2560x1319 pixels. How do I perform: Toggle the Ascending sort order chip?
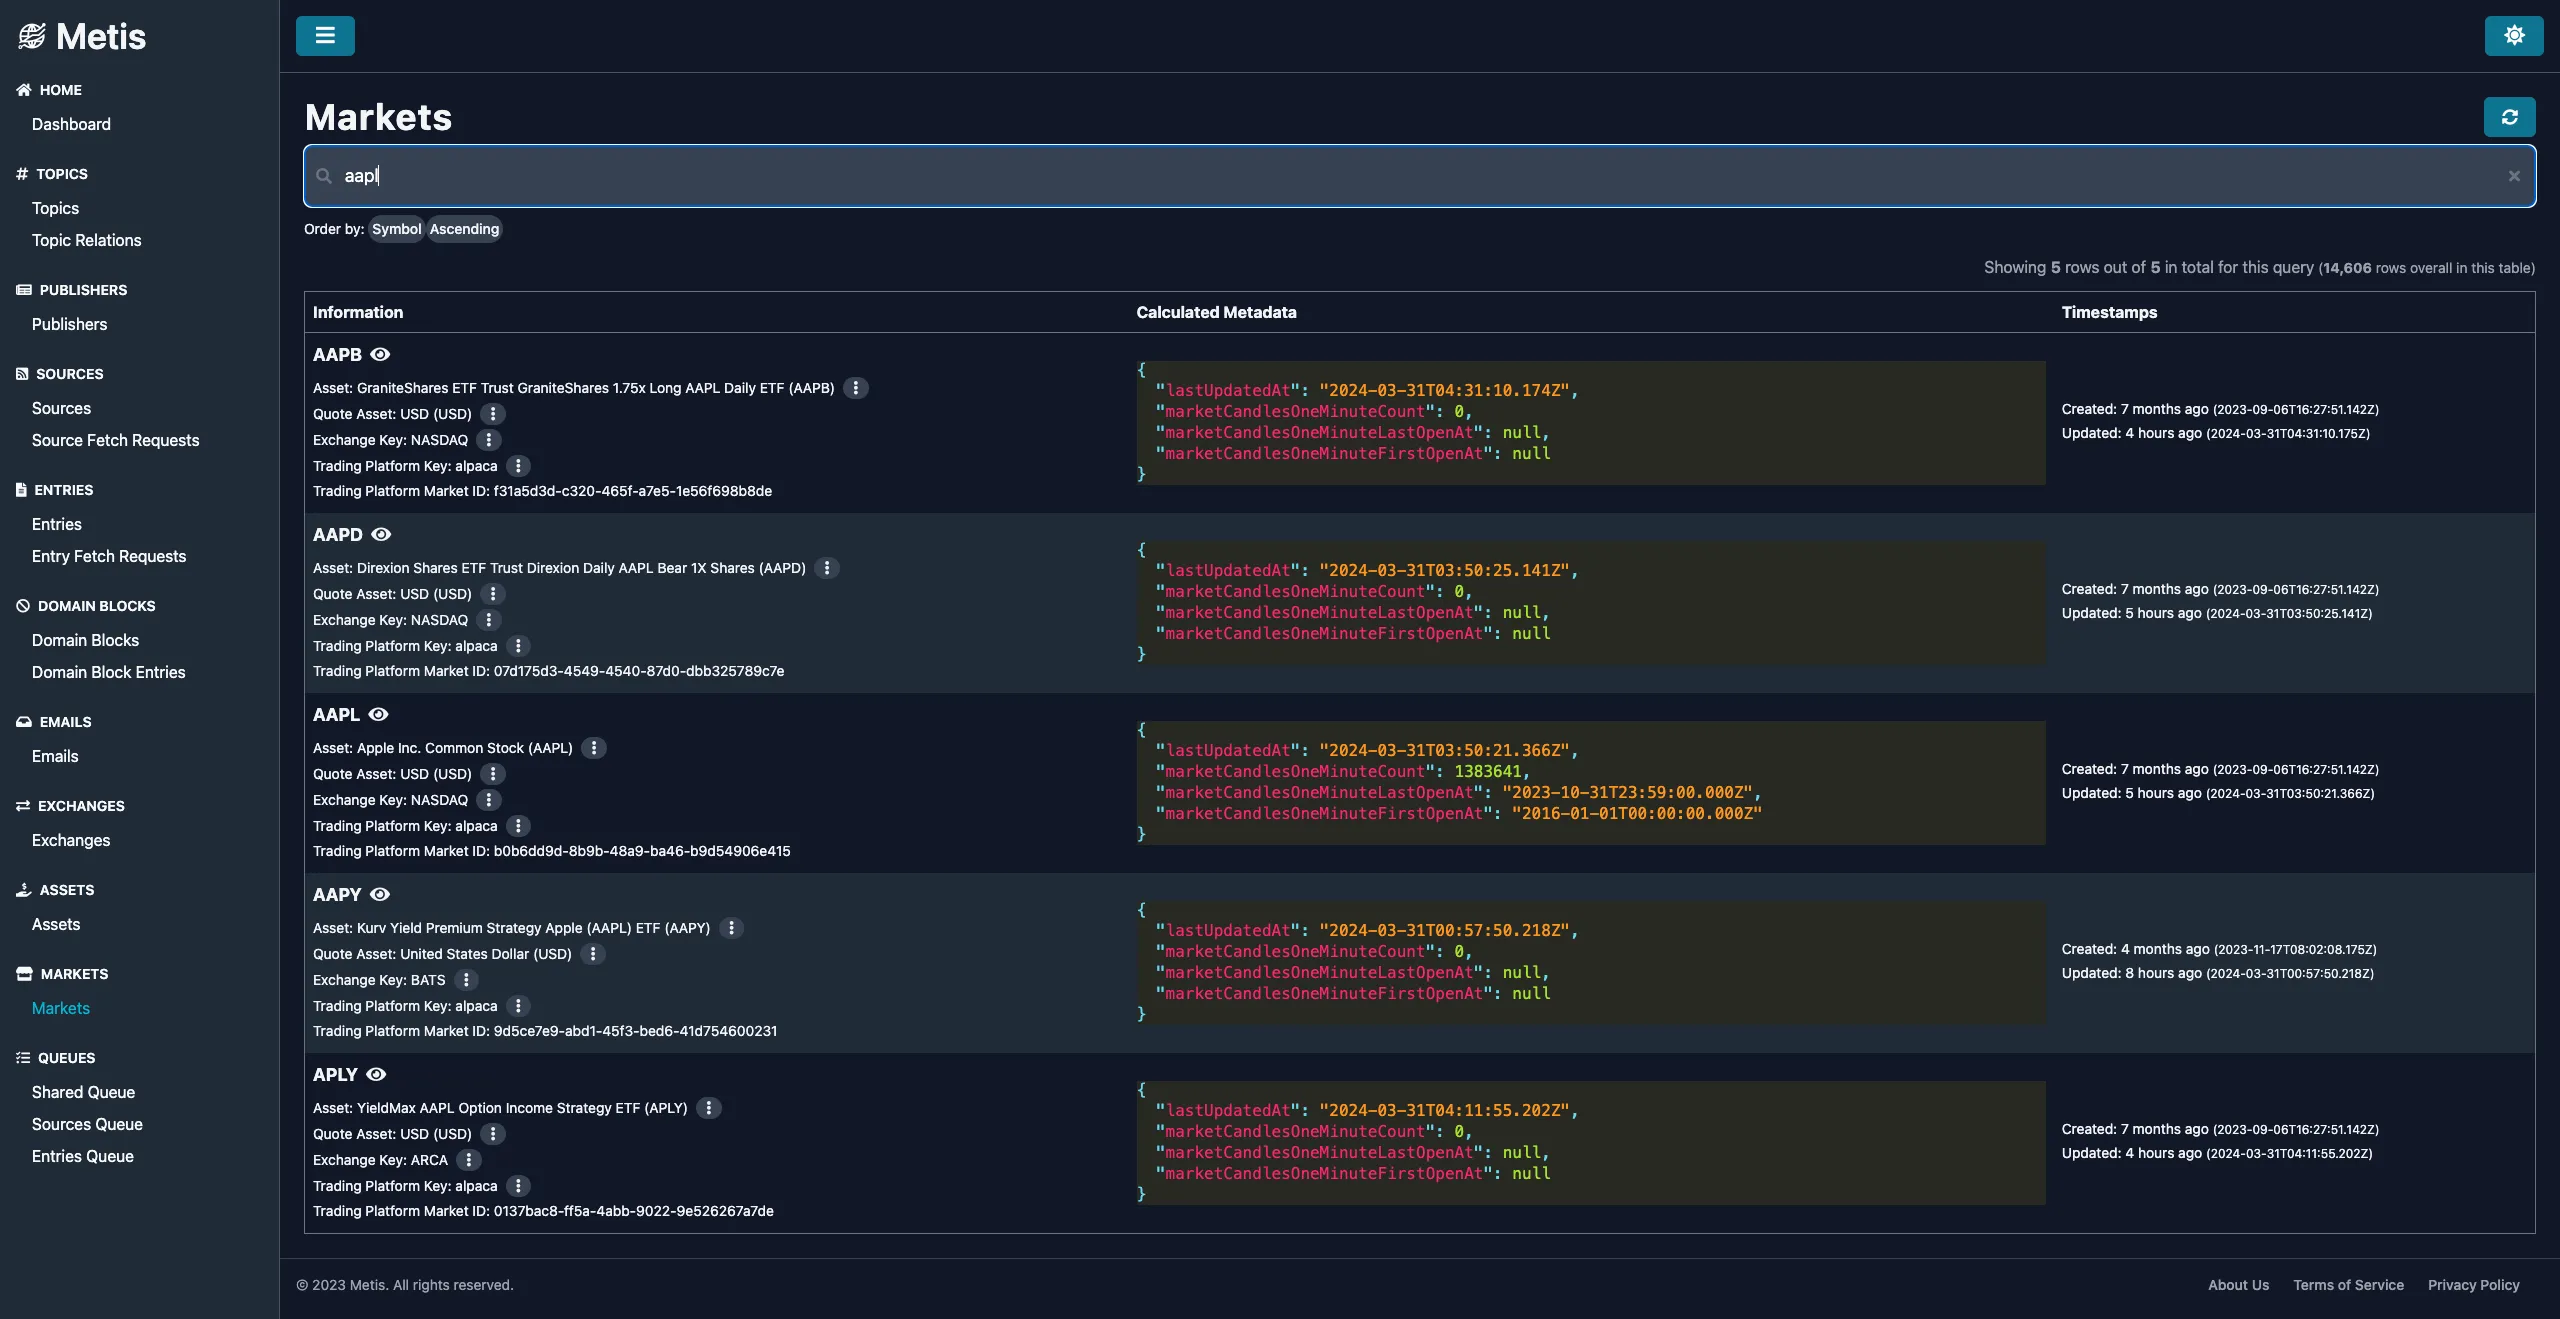[464, 229]
